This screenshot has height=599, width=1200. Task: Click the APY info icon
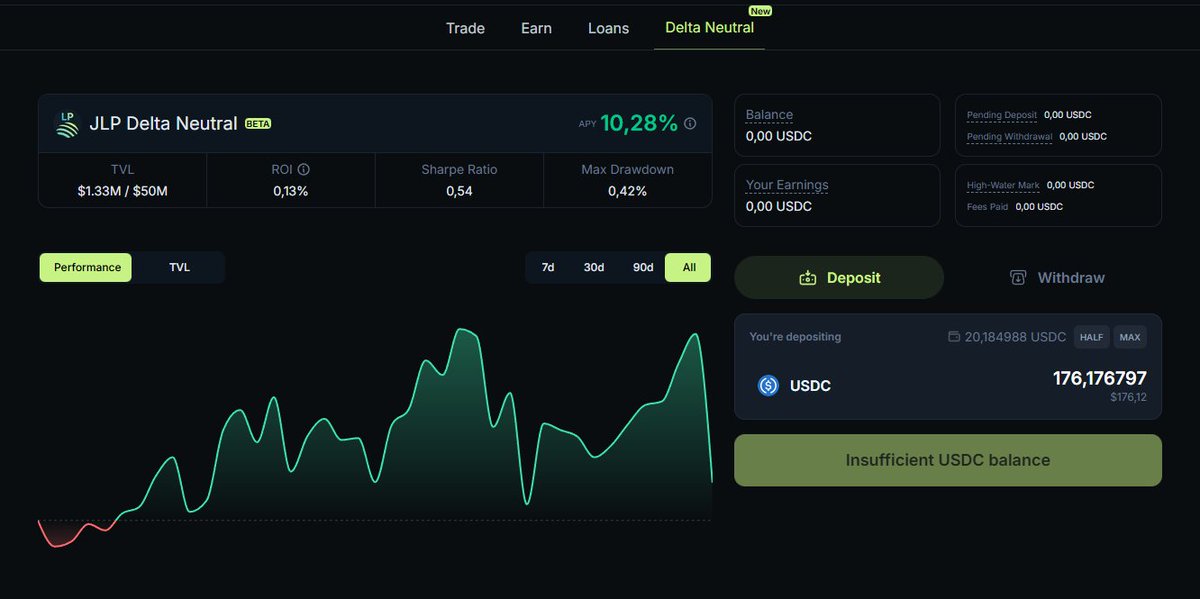tap(689, 124)
